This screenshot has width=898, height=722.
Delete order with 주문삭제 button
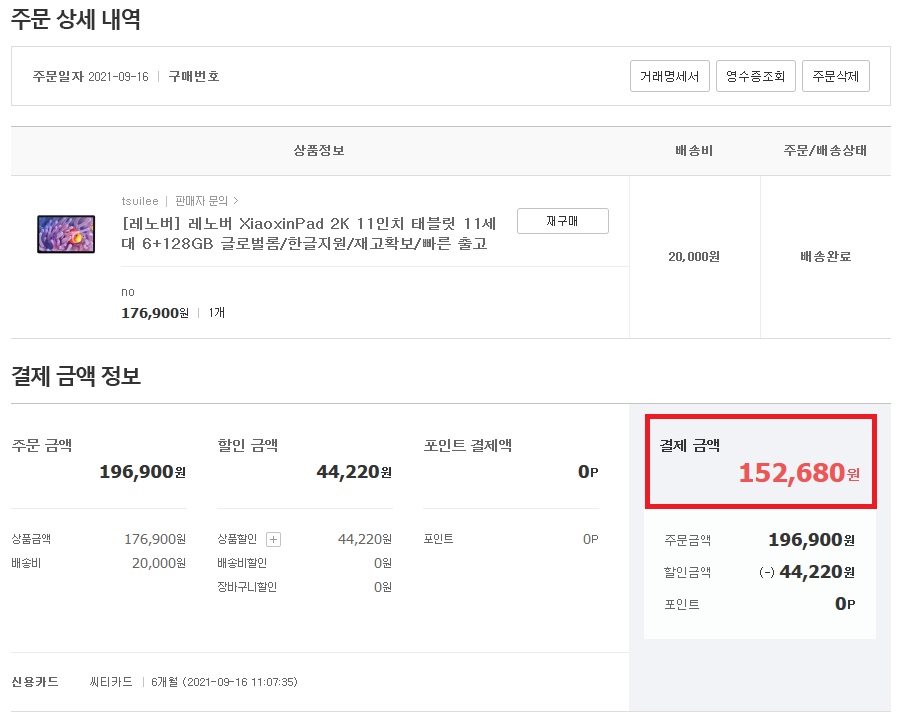(836, 76)
